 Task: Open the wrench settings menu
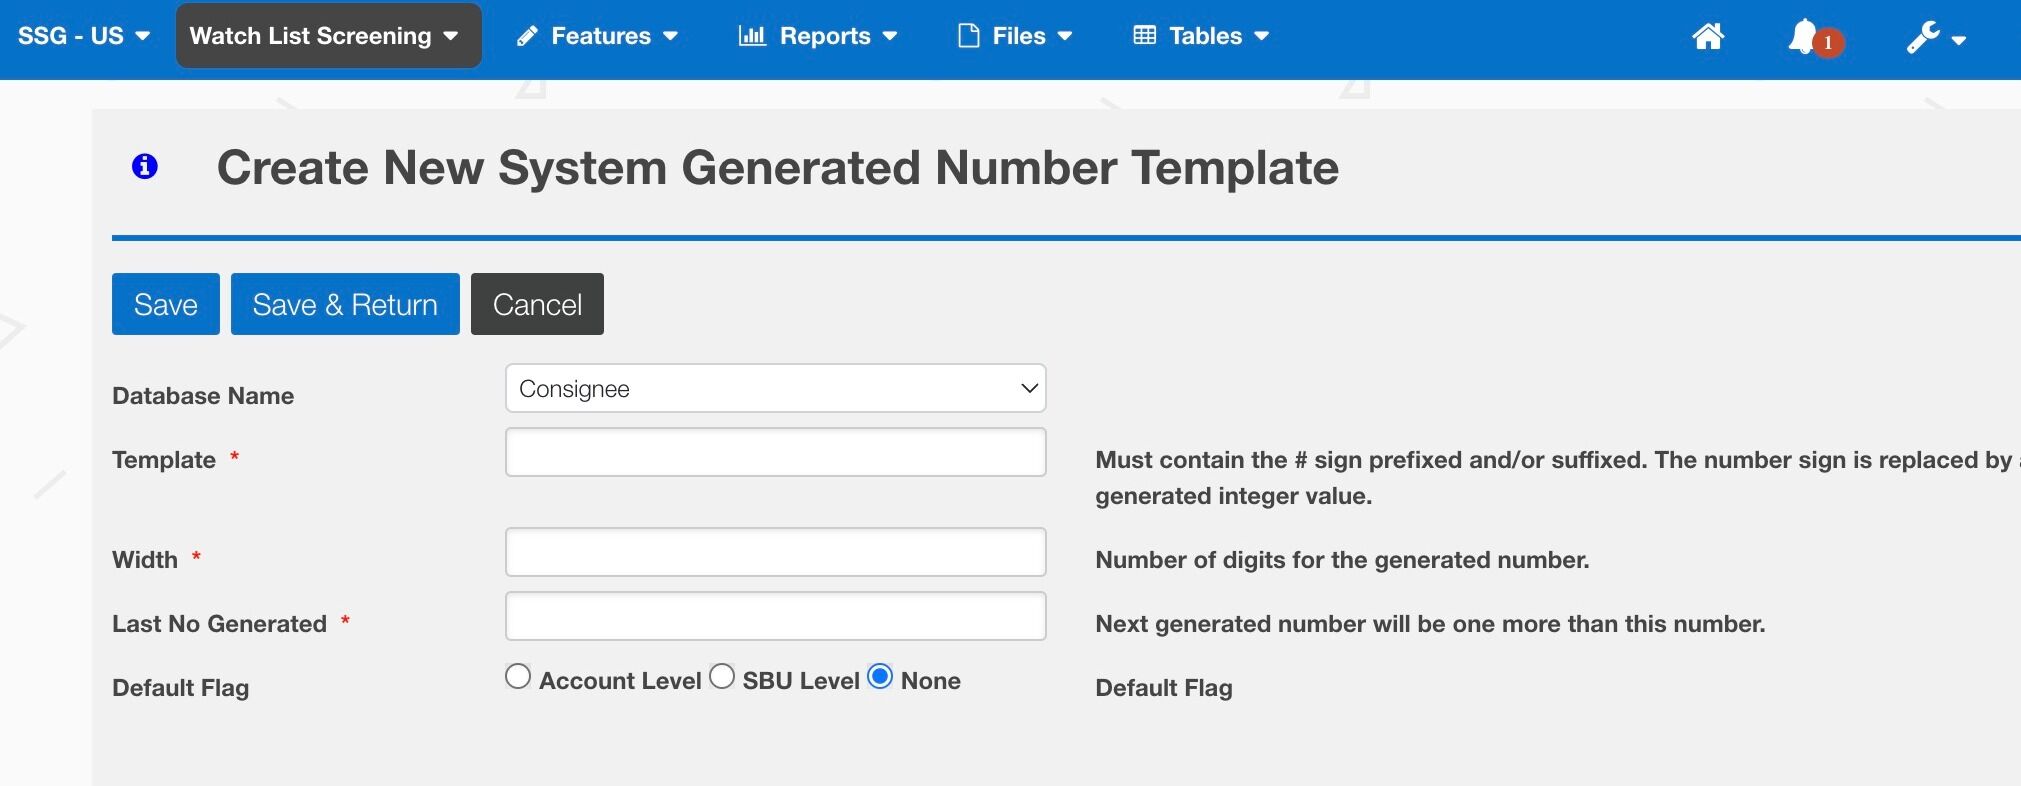[x=1936, y=38]
